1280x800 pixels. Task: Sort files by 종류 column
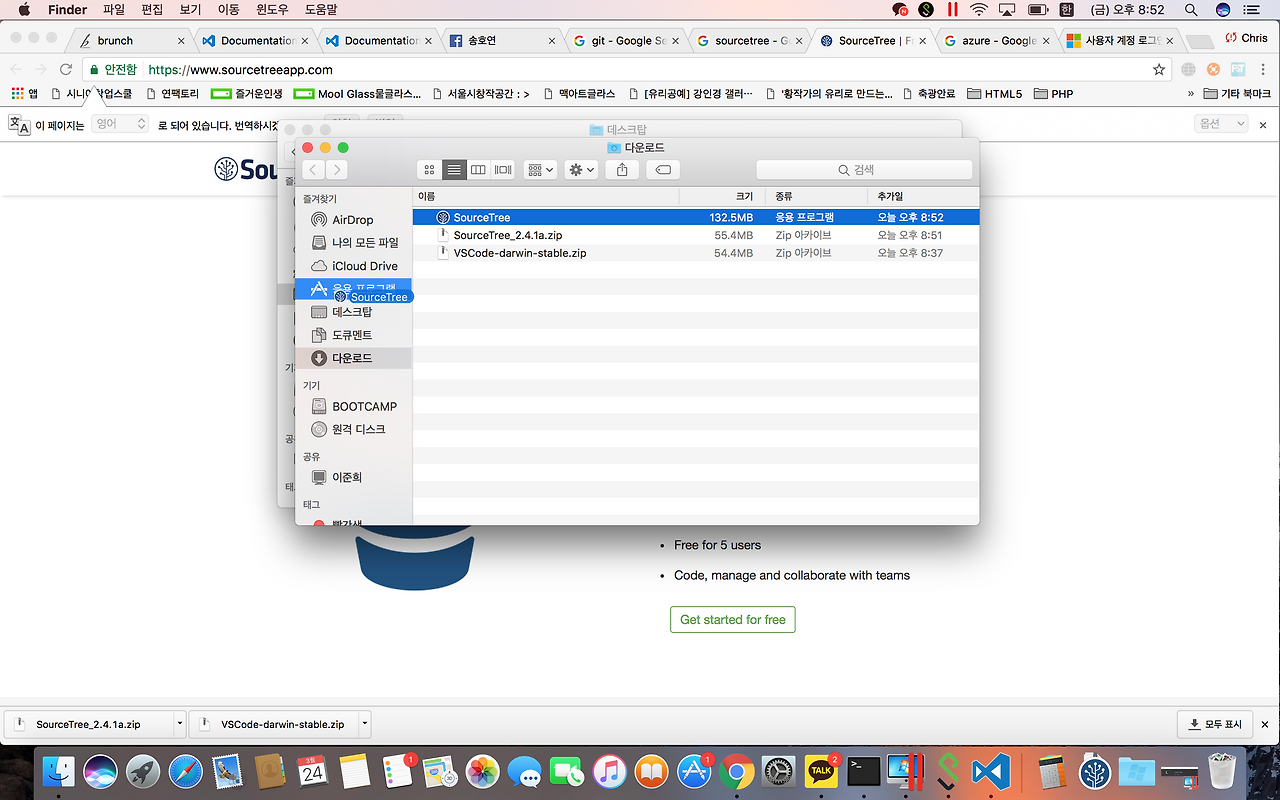click(x=816, y=197)
